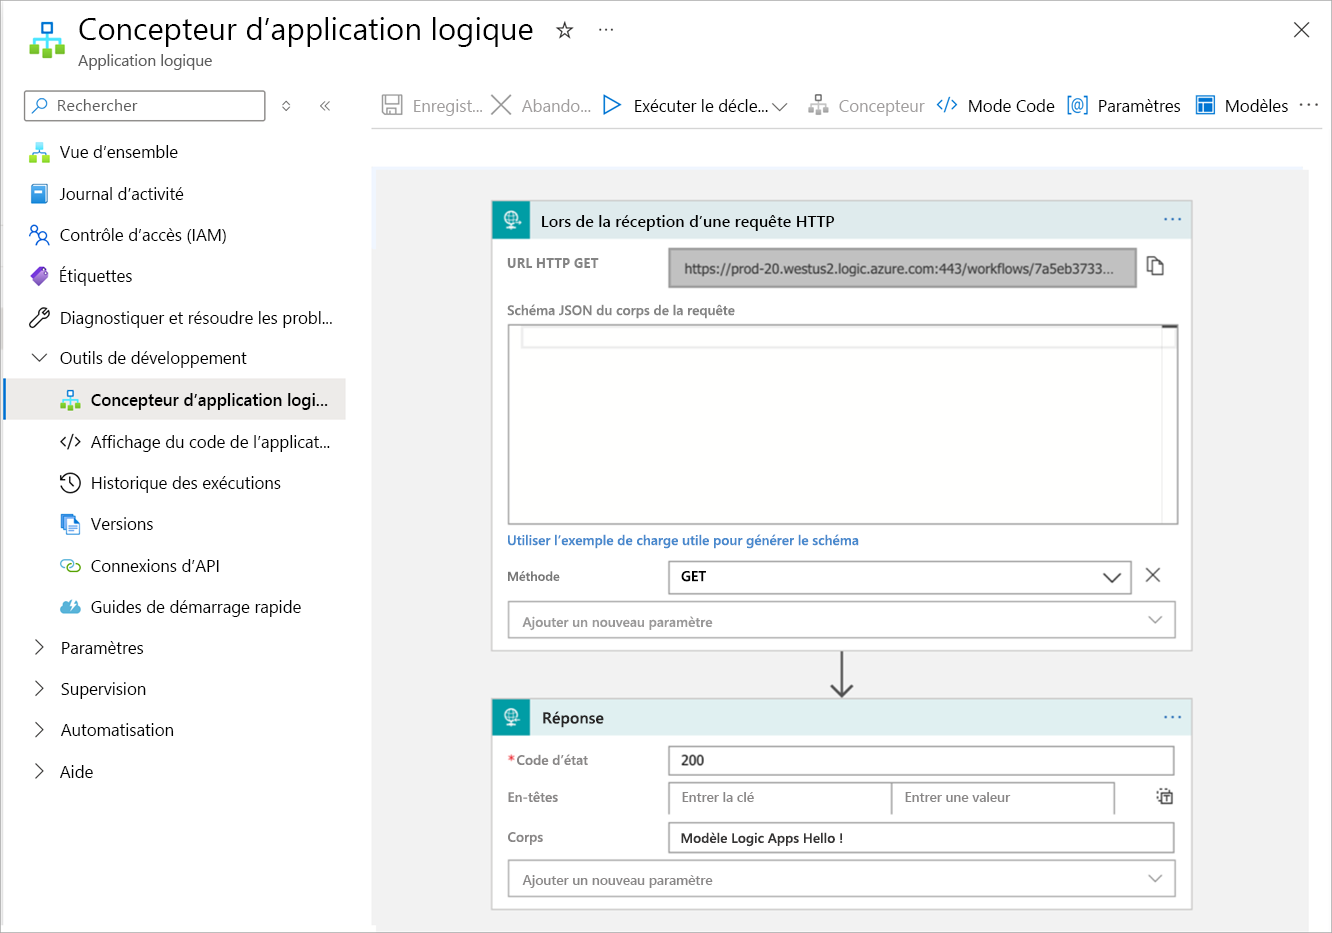Remove the Méthode parameter with X
Viewport: 1332px width, 933px height.
pos(1153,575)
